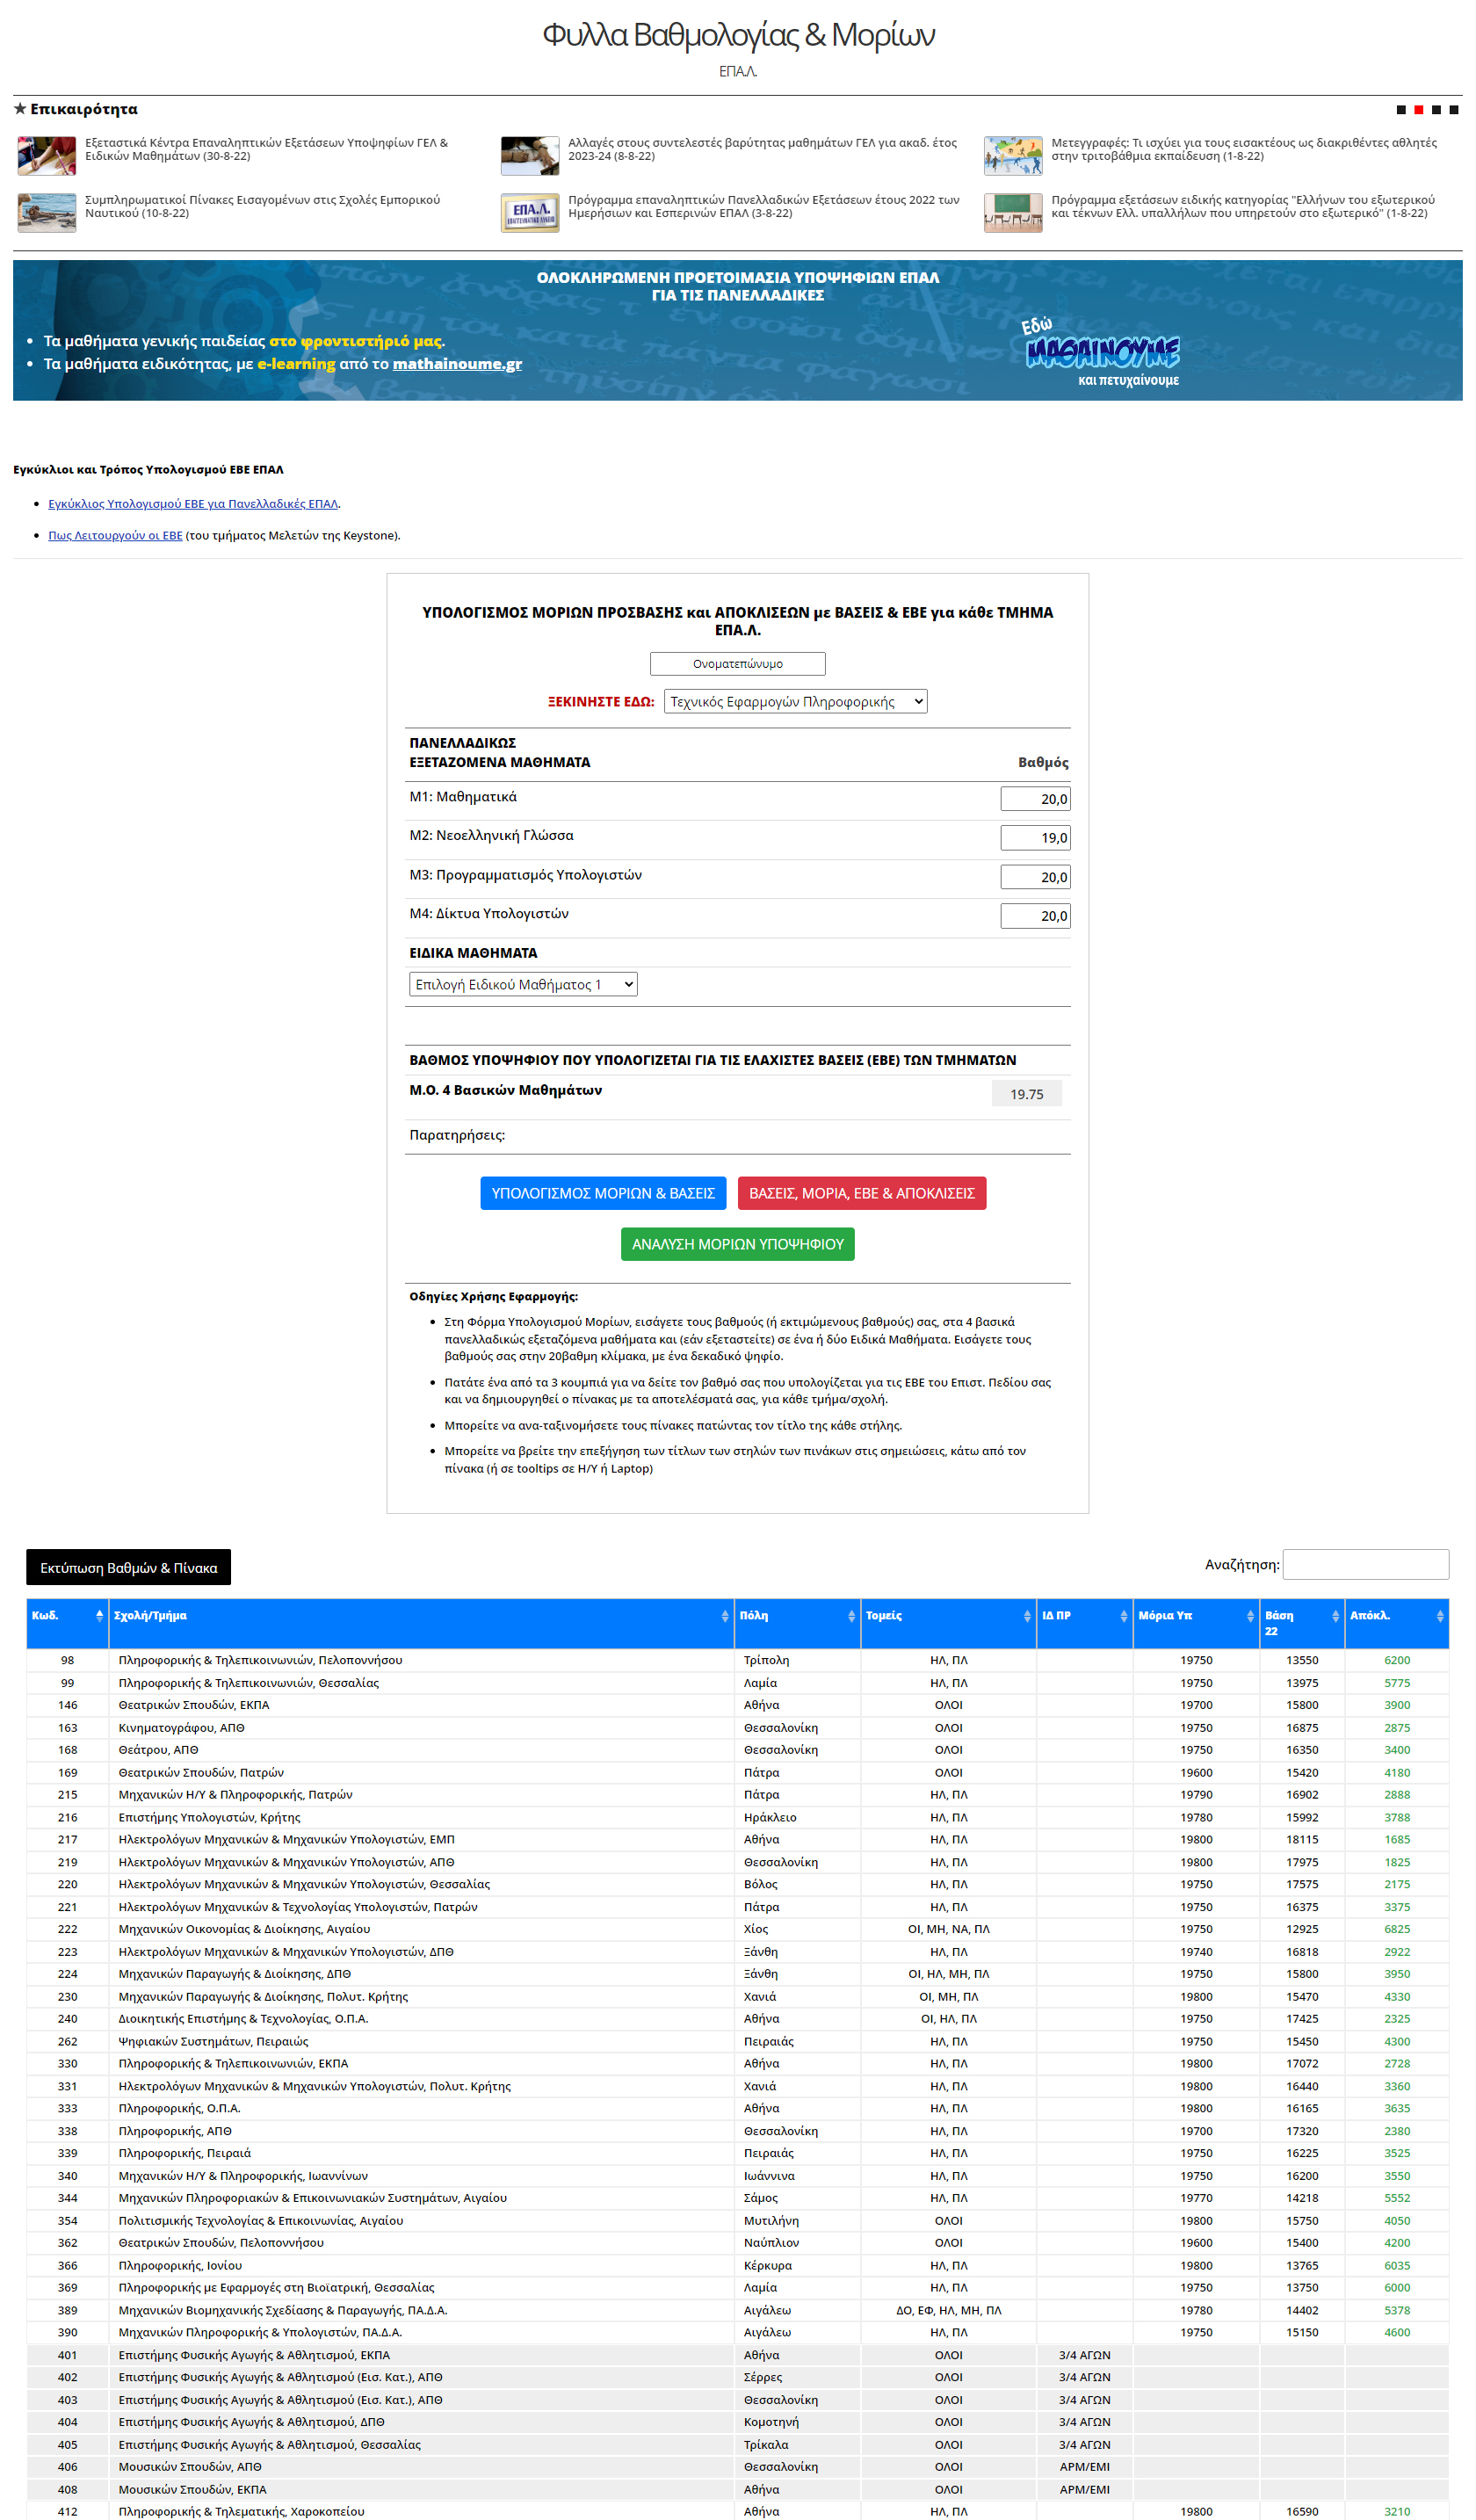
Task: Select row Θεατρικών Σπουδών, ΕΚΠΑ
Action: 737,1705
